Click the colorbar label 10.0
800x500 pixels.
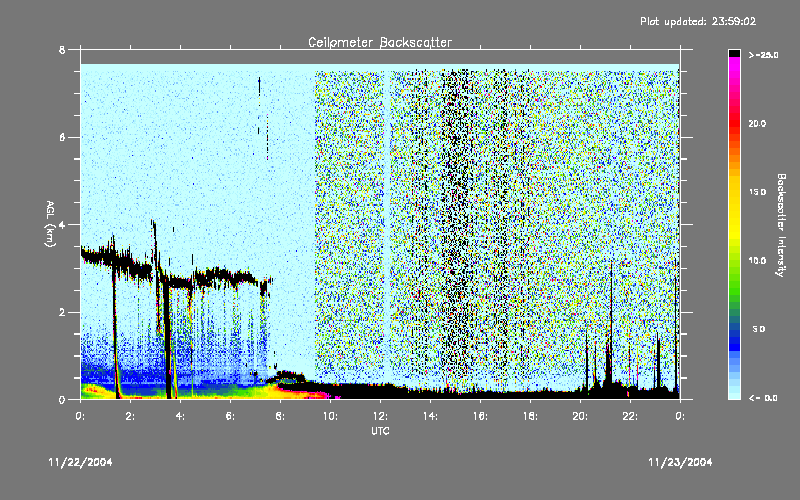[757, 260]
